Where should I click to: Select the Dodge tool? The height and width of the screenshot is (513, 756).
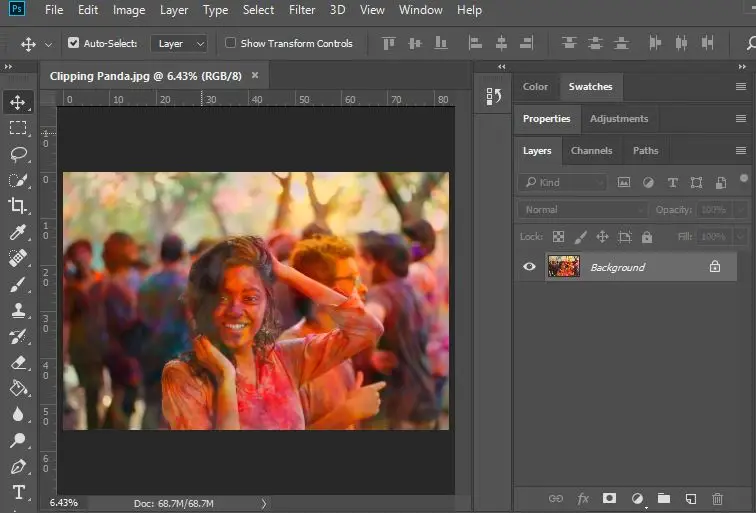18,440
